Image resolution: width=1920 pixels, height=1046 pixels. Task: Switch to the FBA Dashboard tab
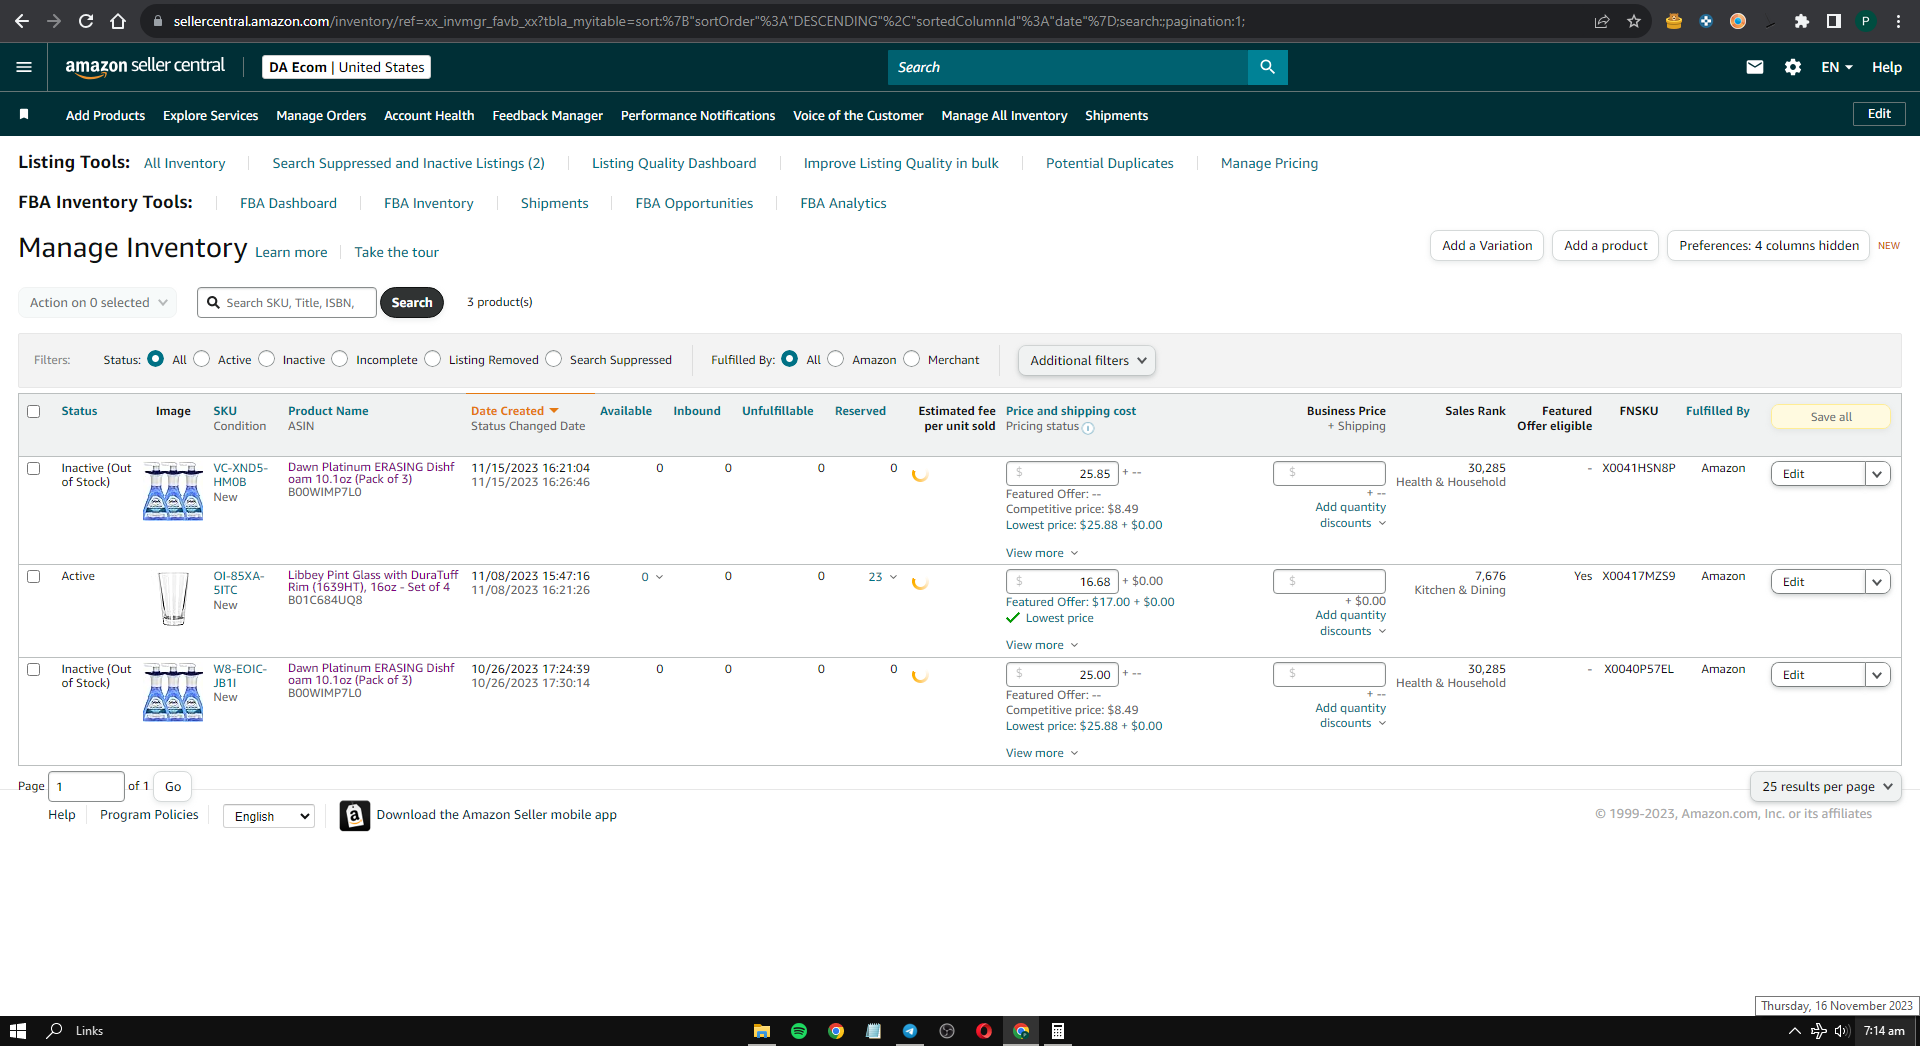click(288, 203)
